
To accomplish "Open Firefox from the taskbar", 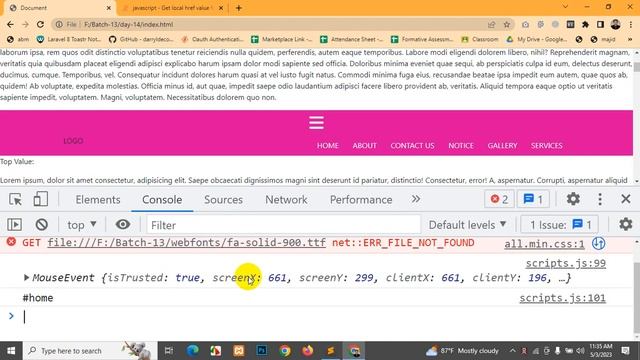I will 308,351.
